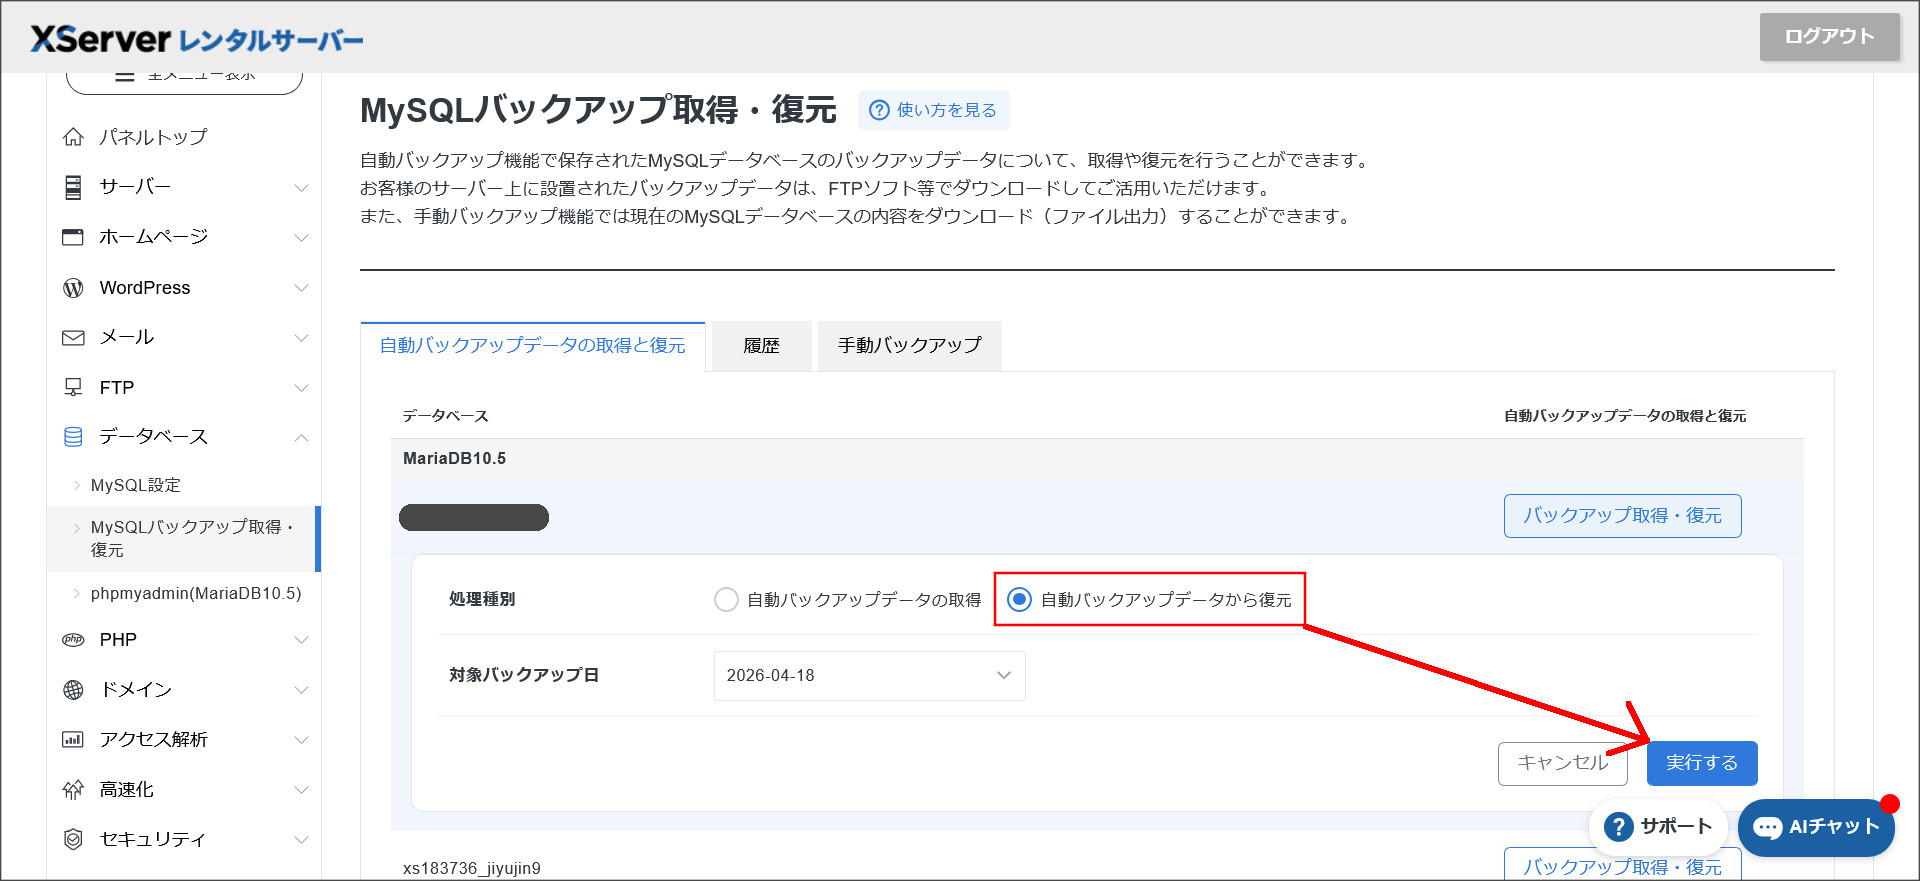Expand the セキュリティ menu chevron
This screenshot has width=1920, height=881.
tap(301, 840)
